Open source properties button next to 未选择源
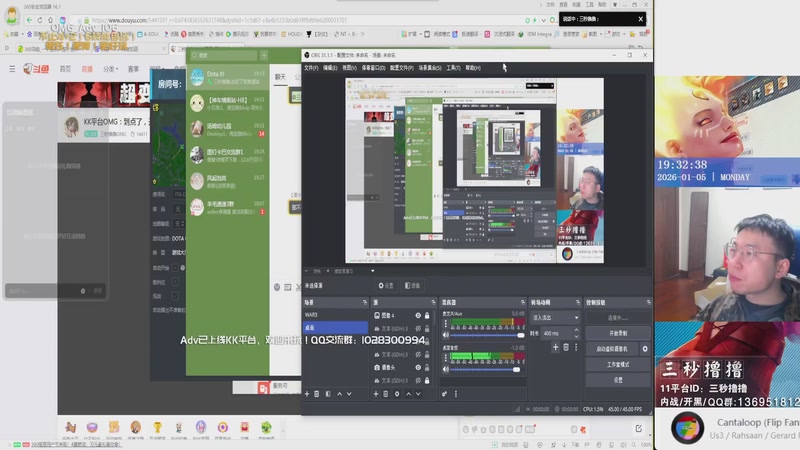The height and width of the screenshot is (450, 800). 386,286
